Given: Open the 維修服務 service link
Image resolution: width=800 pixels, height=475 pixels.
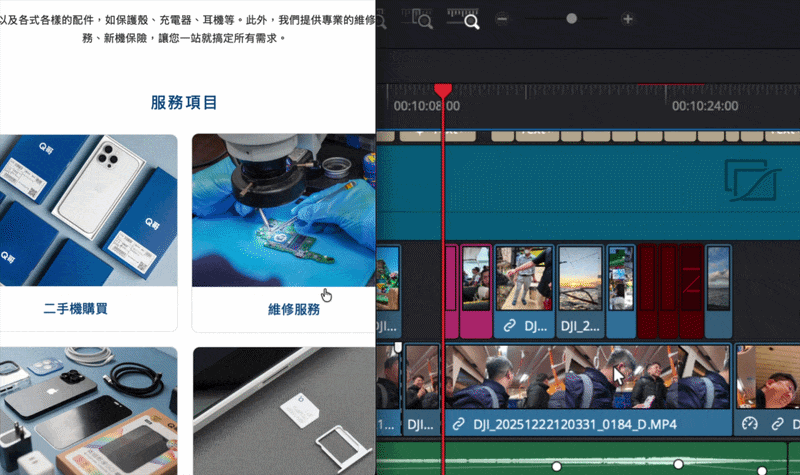Looking at the screenshot, I should 294,309.
